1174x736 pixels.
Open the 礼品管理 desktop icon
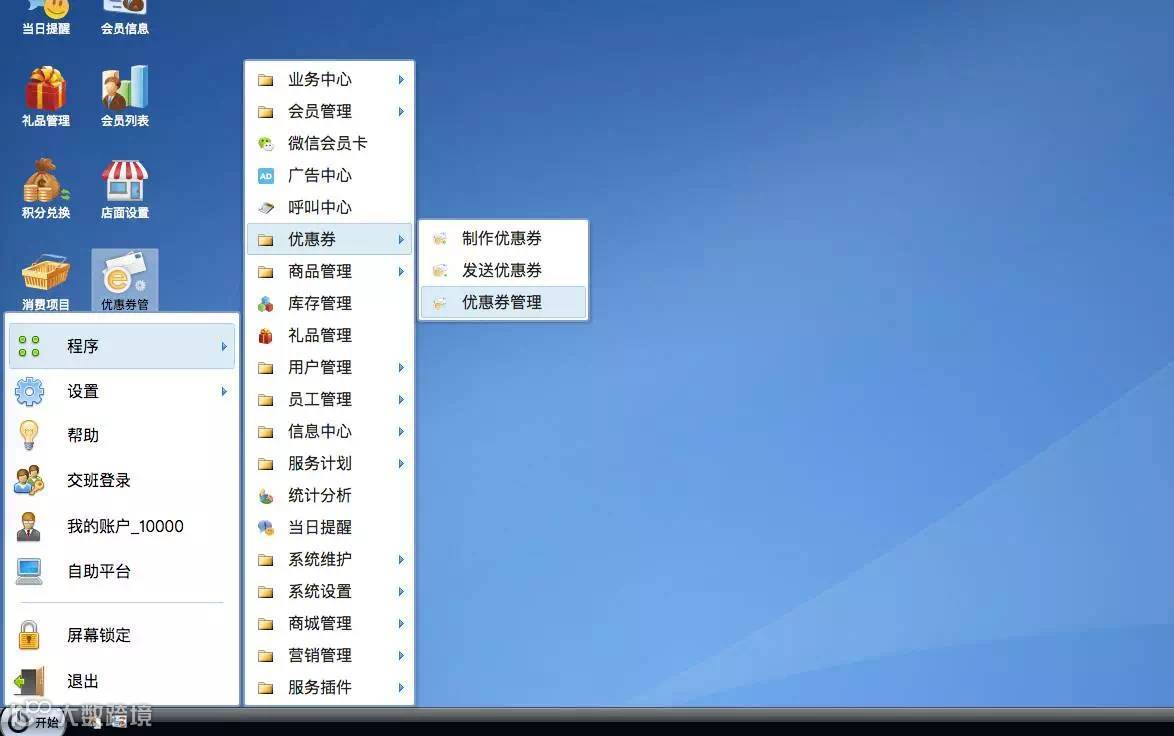(46, 95)
